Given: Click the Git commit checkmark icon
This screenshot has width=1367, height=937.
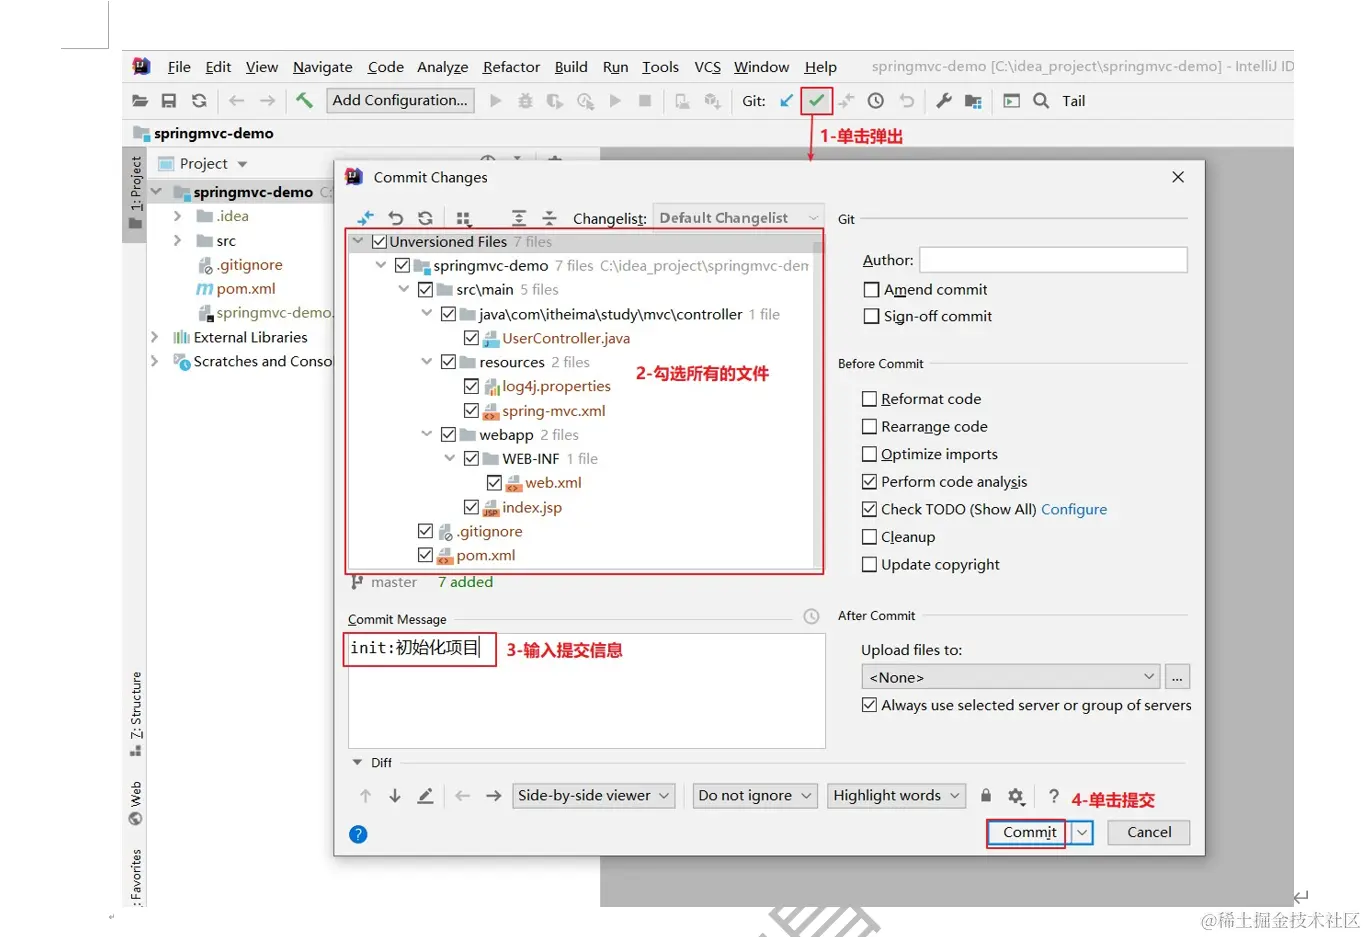Looking at the screenshot, I should pyautogui.click(x=817, y=100).
